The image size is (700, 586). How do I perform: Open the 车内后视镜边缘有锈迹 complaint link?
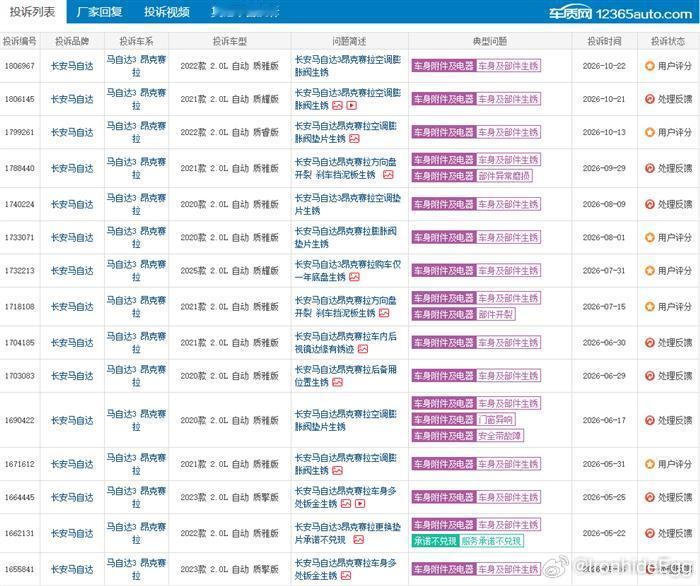pos(345,343)
